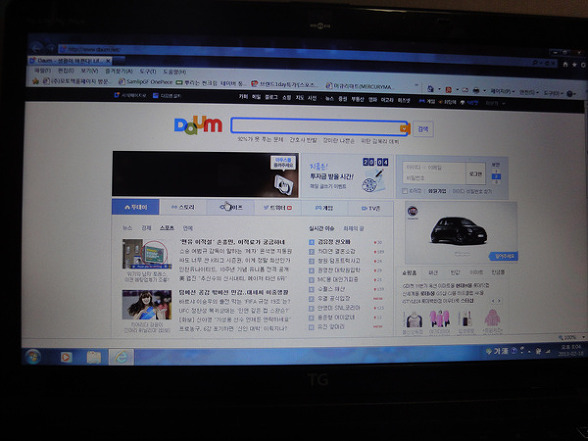588x441 pixels.
Task: Click the IE home icon in the command bar
Action: pyautogui.click(x=430, y=89)
